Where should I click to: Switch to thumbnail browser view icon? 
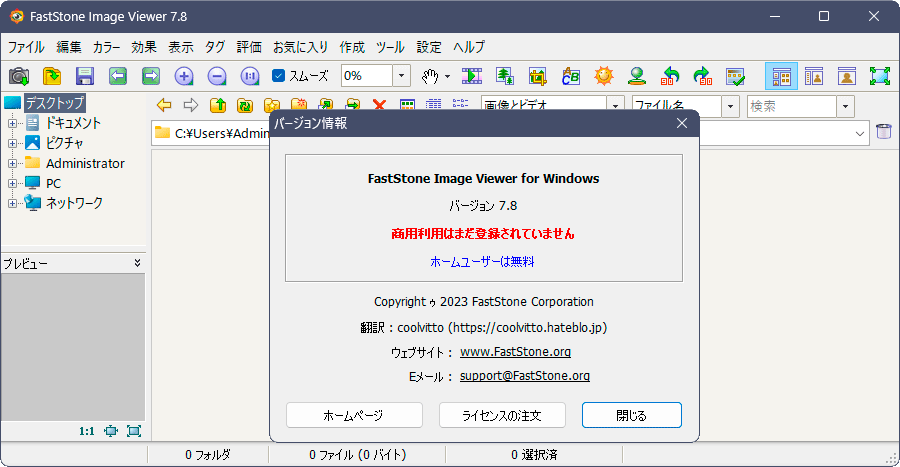[x=781, y=76]
